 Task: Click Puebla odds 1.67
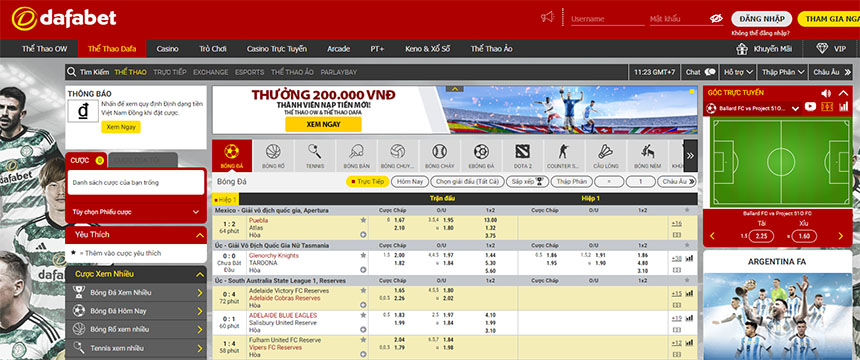tap(399, 220)
